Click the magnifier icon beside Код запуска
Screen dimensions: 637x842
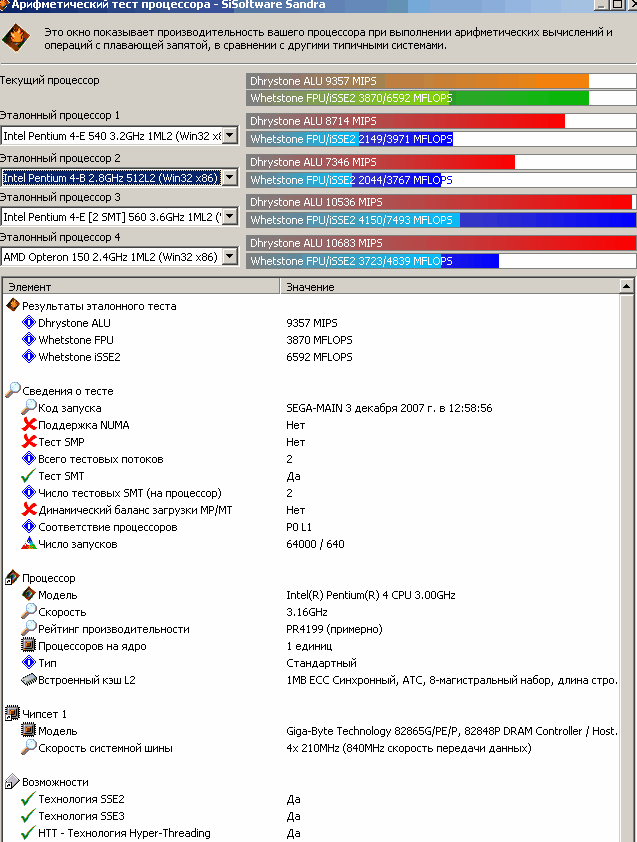tap(28, 408)
